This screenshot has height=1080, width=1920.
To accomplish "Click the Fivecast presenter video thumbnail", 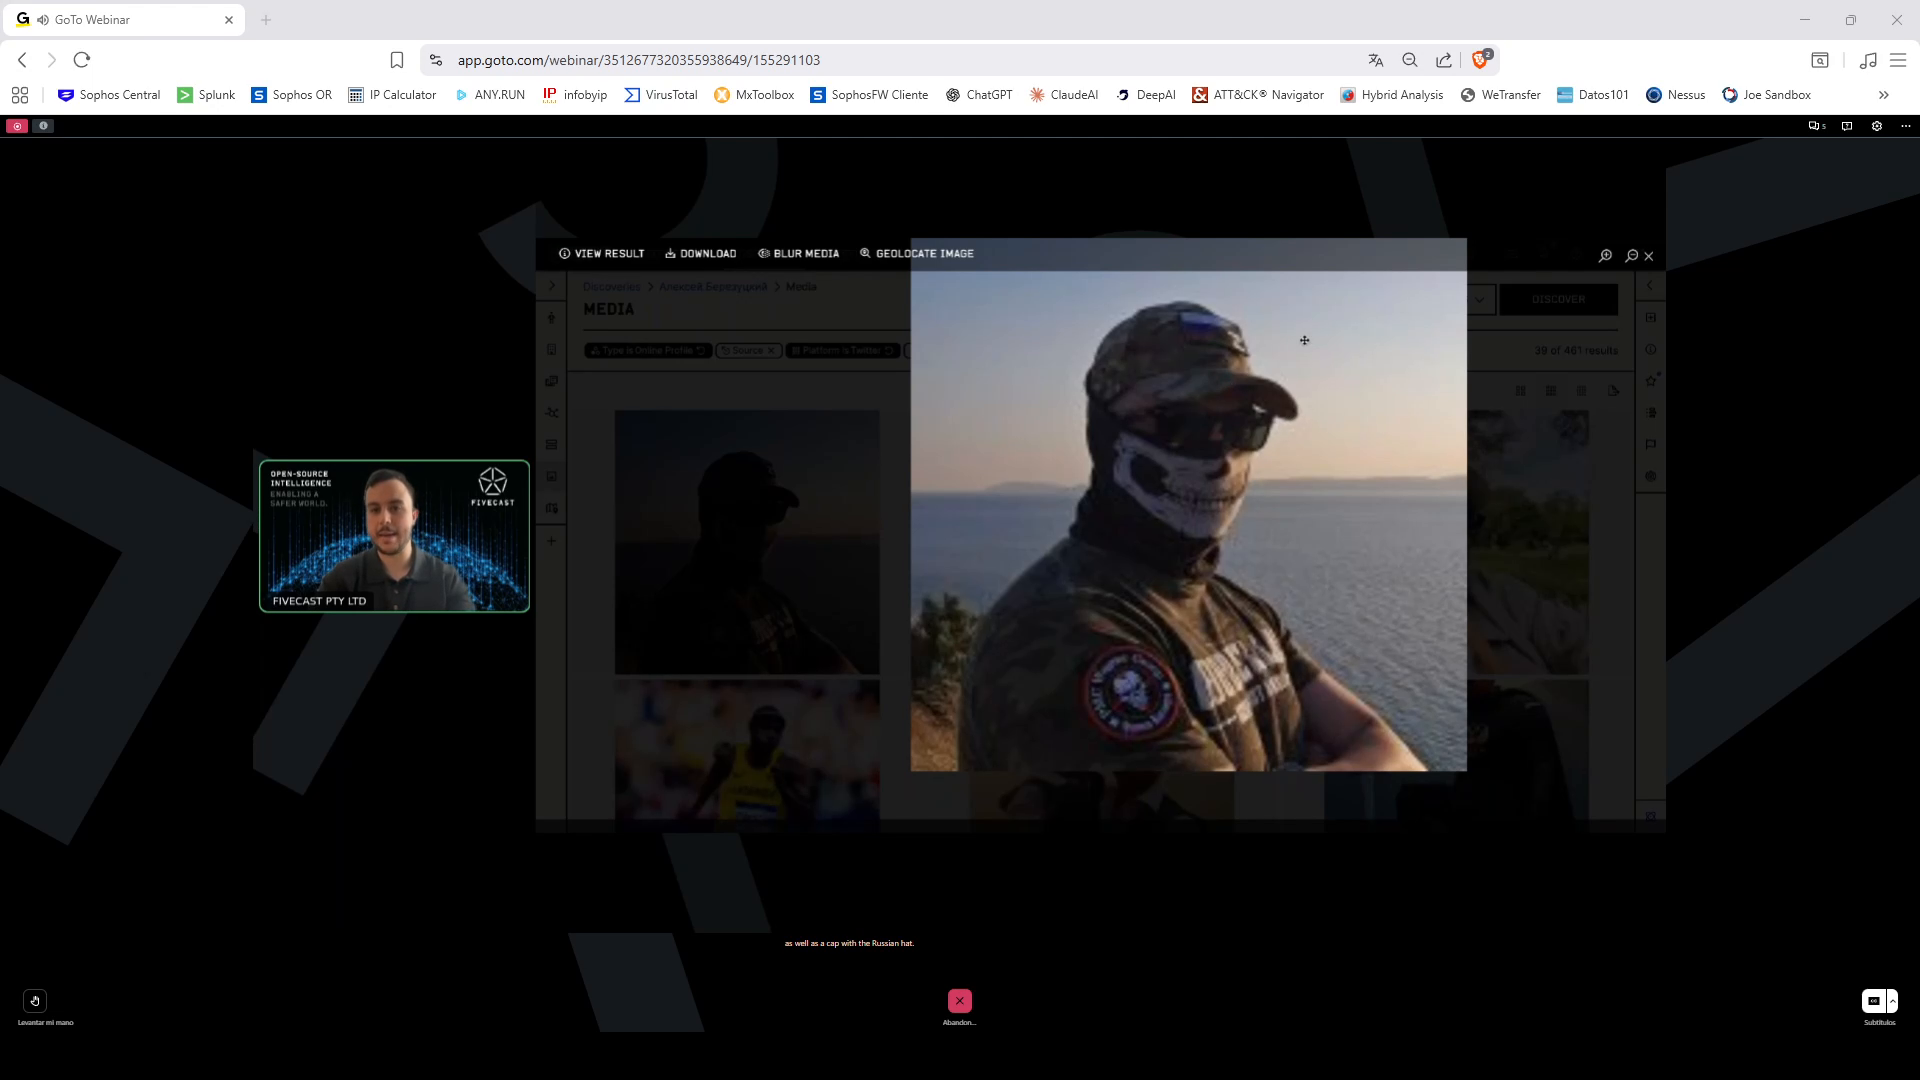I will click(x=394, y=536).
